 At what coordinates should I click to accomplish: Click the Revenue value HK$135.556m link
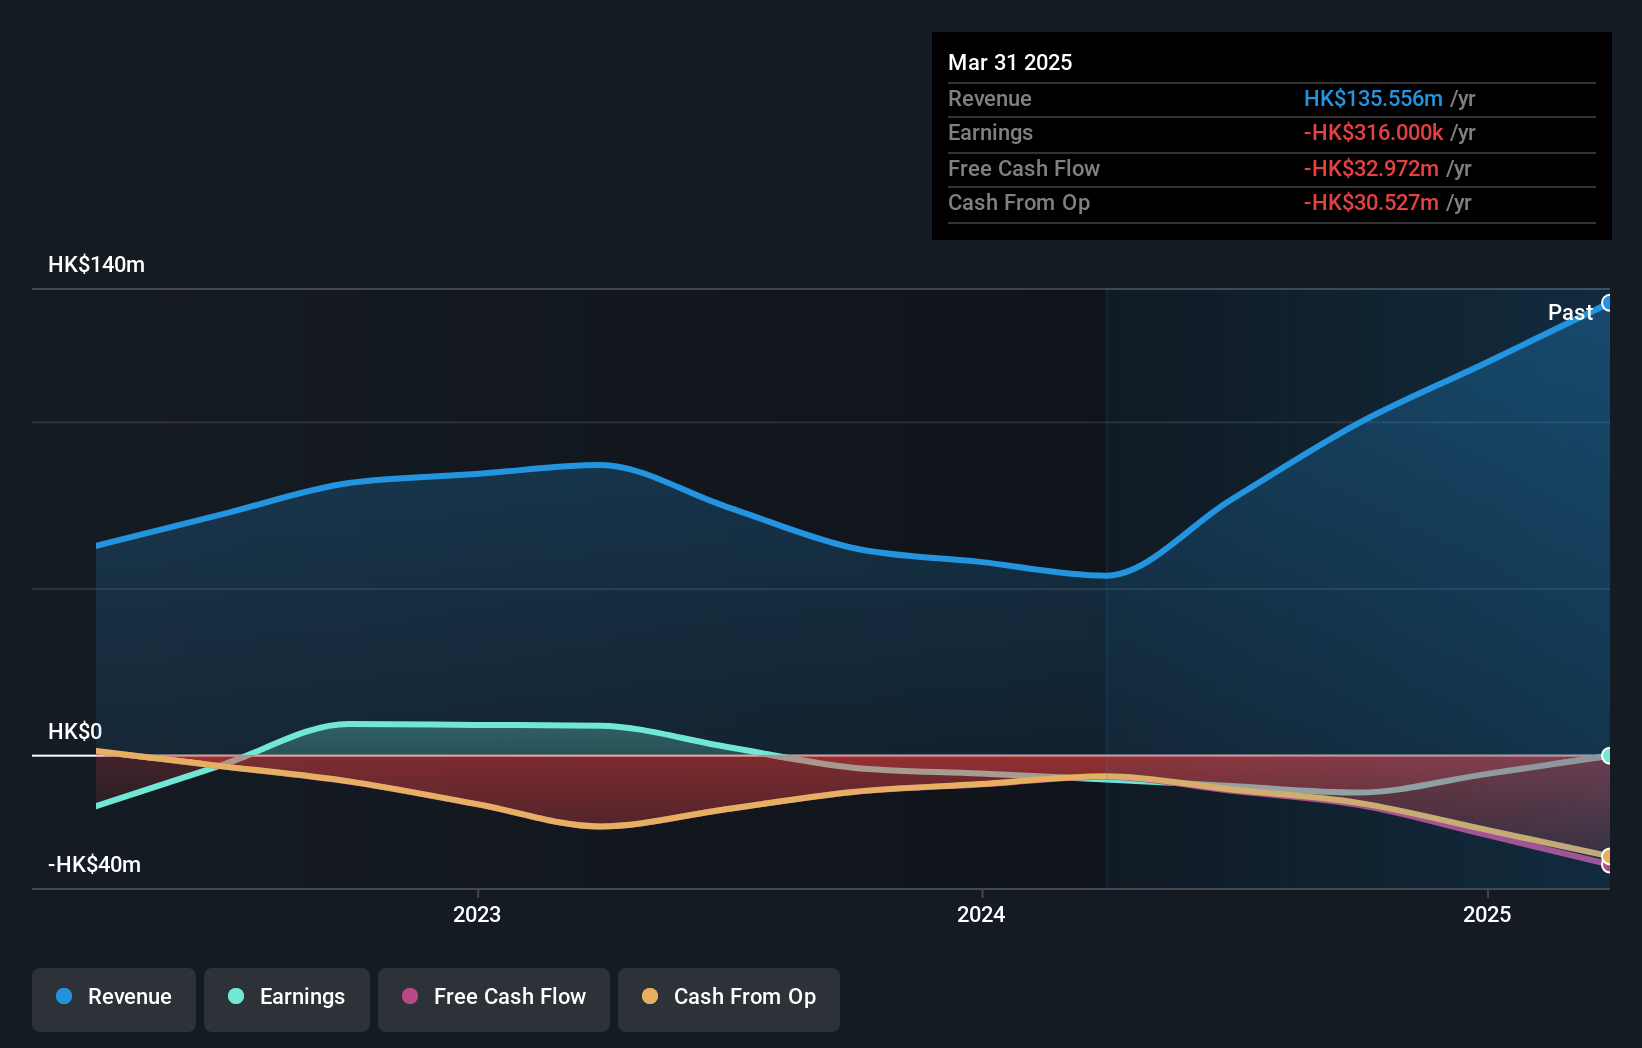(1373, 99)
